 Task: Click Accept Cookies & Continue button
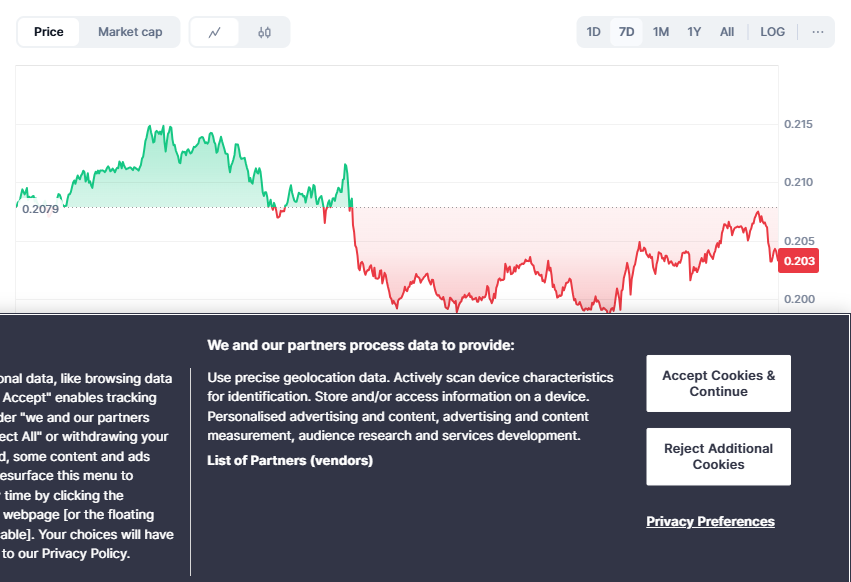tap(718, 383)
